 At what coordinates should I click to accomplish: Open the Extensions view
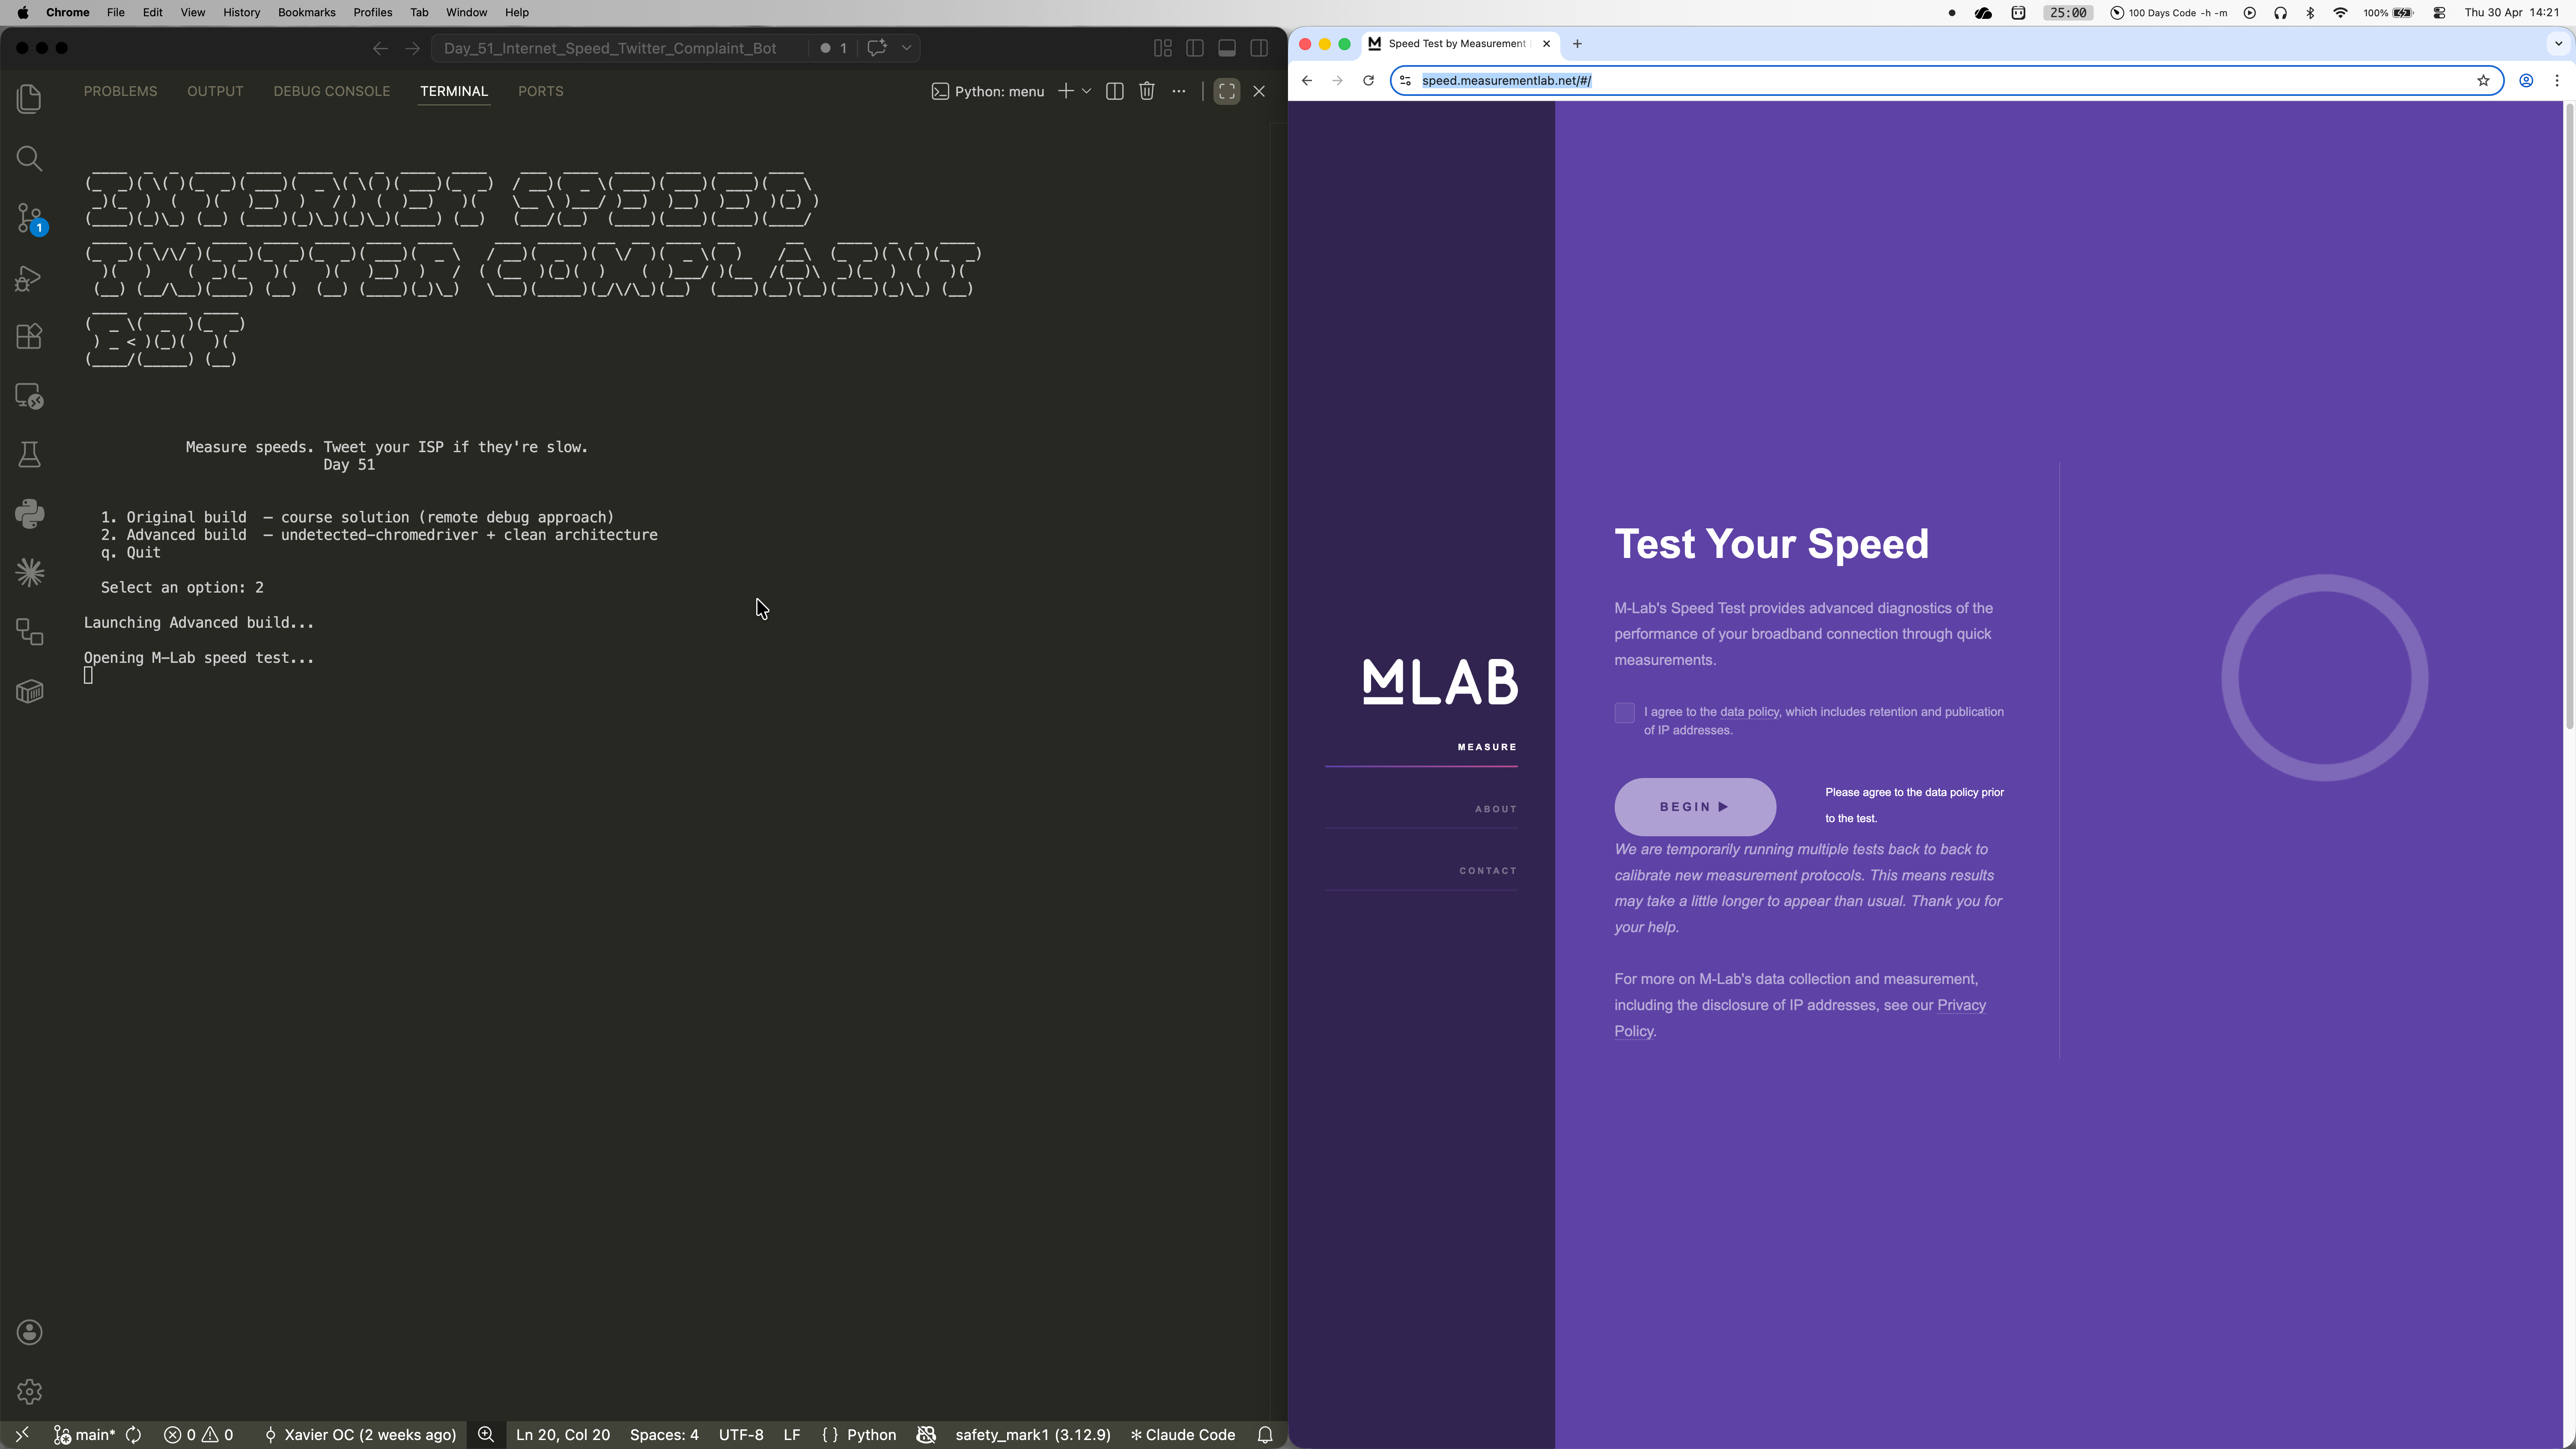coord(30,337)
